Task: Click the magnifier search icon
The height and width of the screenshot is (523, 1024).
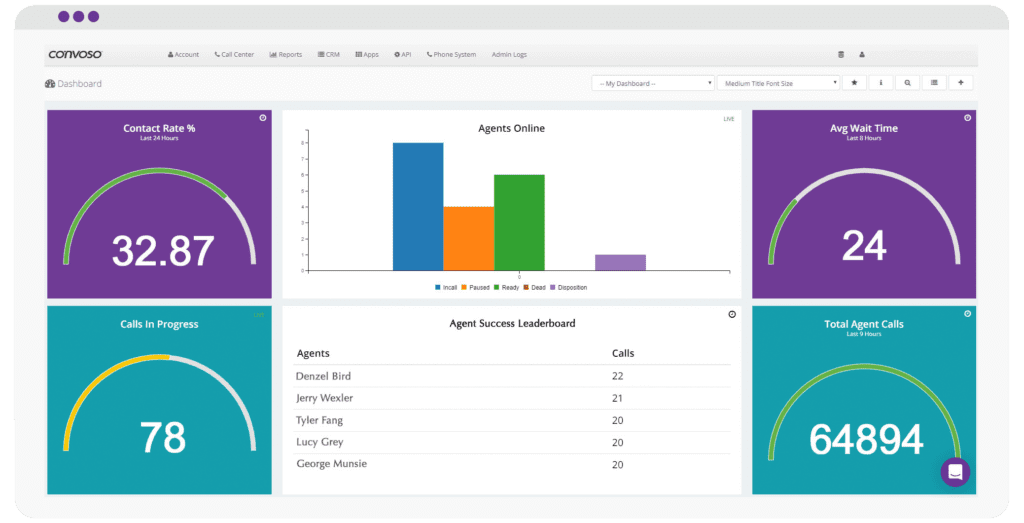Action: [907, 83]
